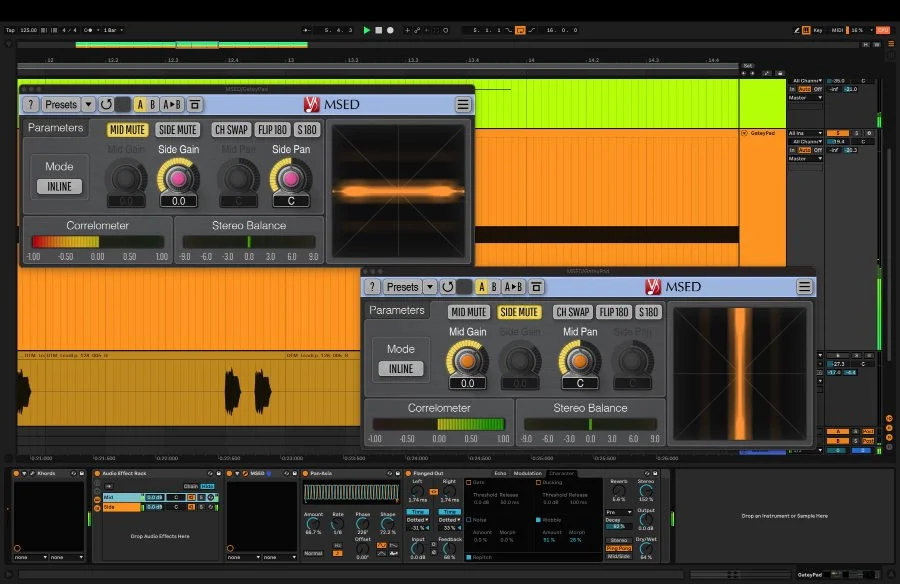Viewport: 900px width, 584px height.
Task: Toggle CH SWAP in the upper MSED
Action: (x=231, y=130)
